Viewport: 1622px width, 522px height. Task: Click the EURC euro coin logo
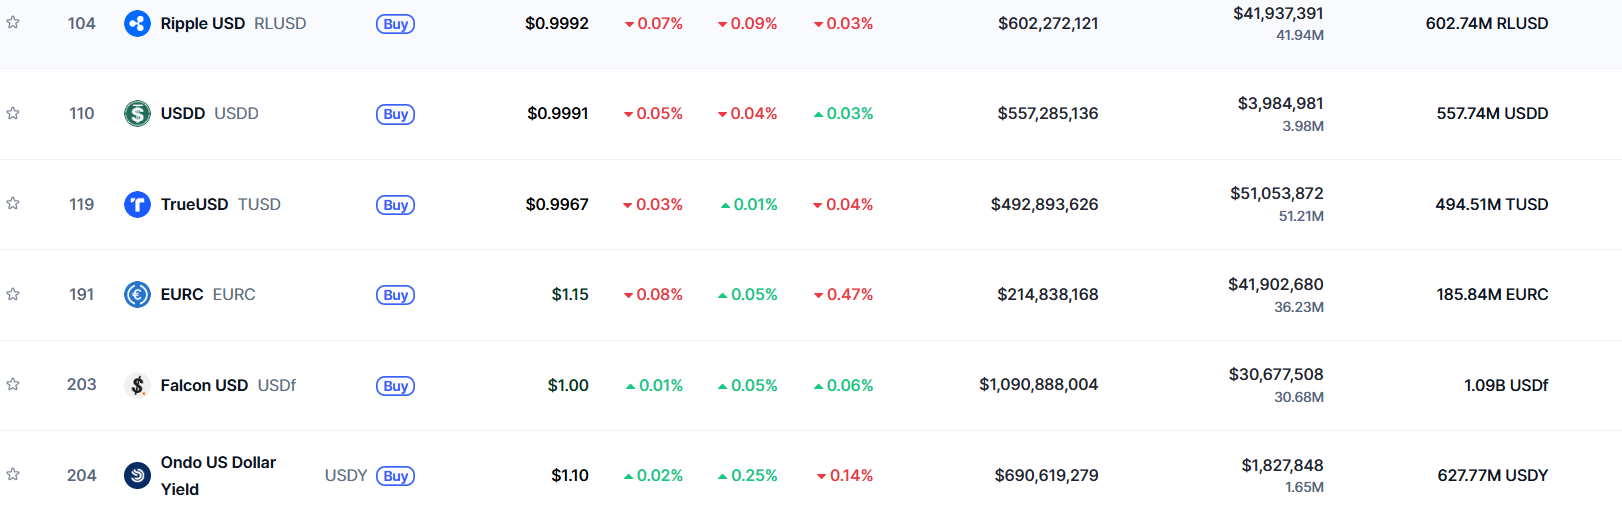(x=137, y=294)
